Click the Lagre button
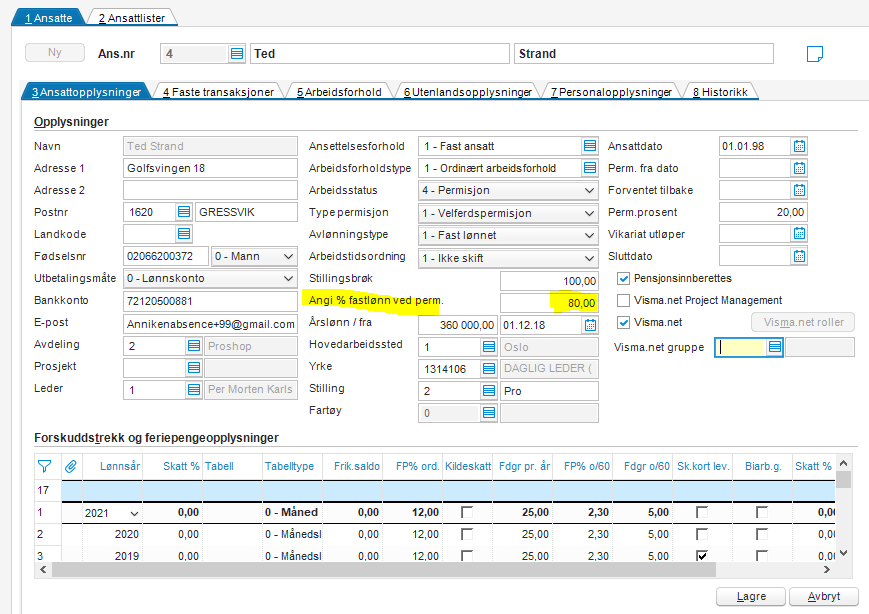This screenshot has height=614, width=869. coord(751,596)
